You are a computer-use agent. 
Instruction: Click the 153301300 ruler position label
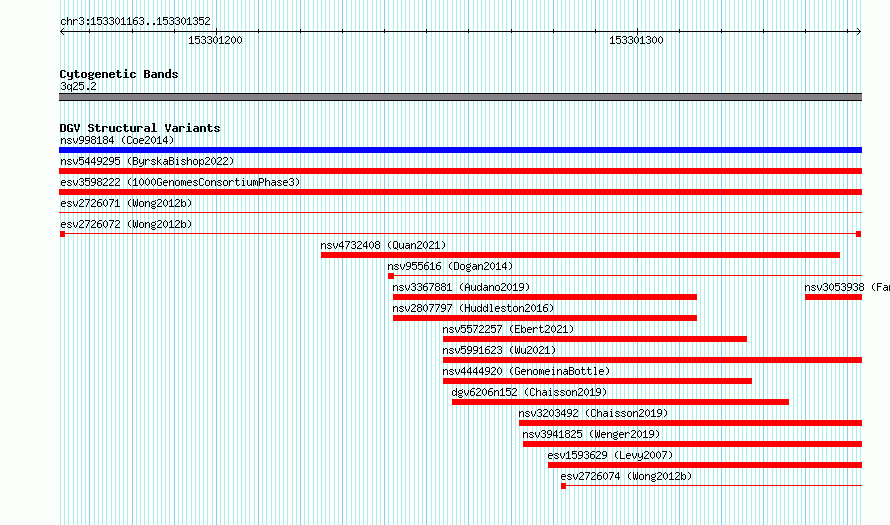pyautogui.click(x=636, y=40)
